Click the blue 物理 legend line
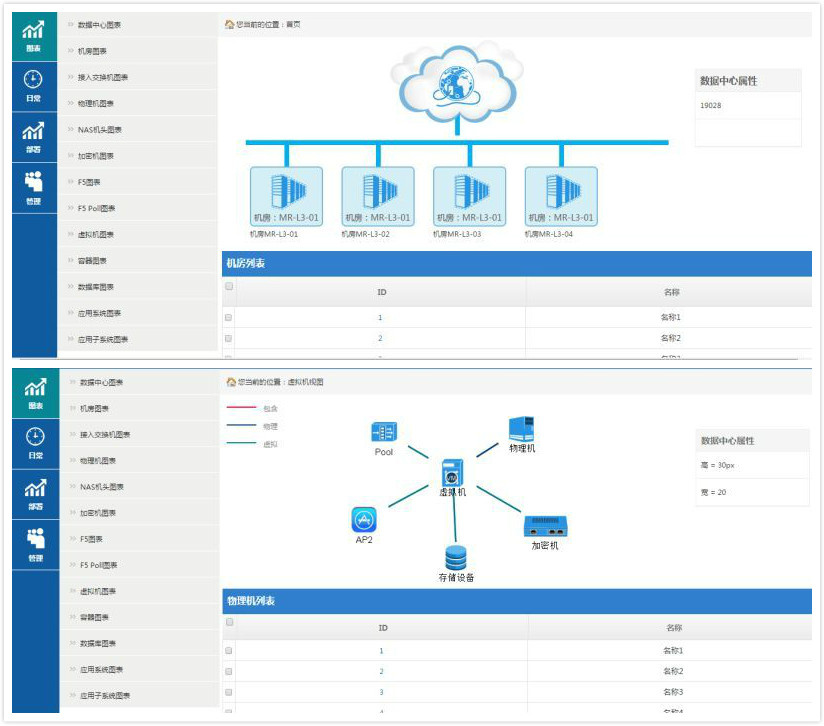 coord(241,425)
